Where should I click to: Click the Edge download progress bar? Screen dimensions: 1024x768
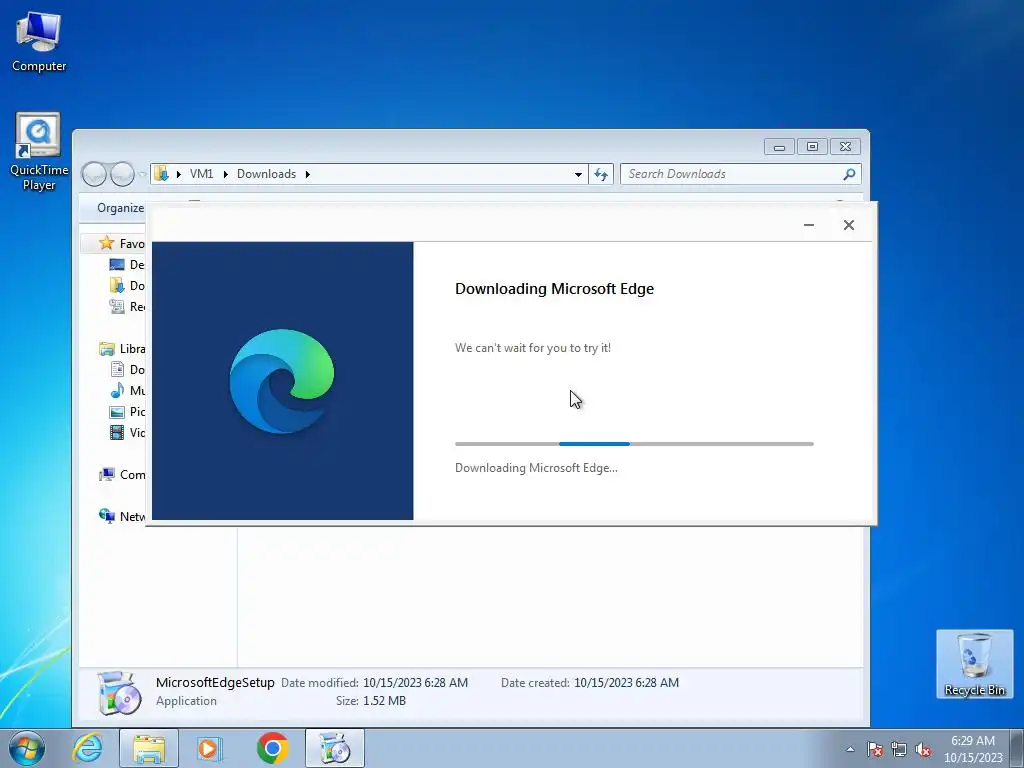634,444
